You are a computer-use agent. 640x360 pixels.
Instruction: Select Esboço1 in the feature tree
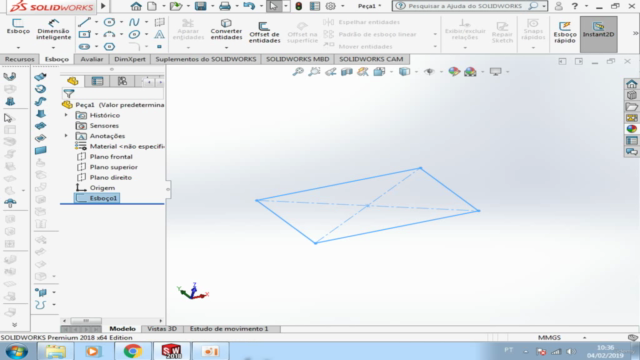point(97,198)
